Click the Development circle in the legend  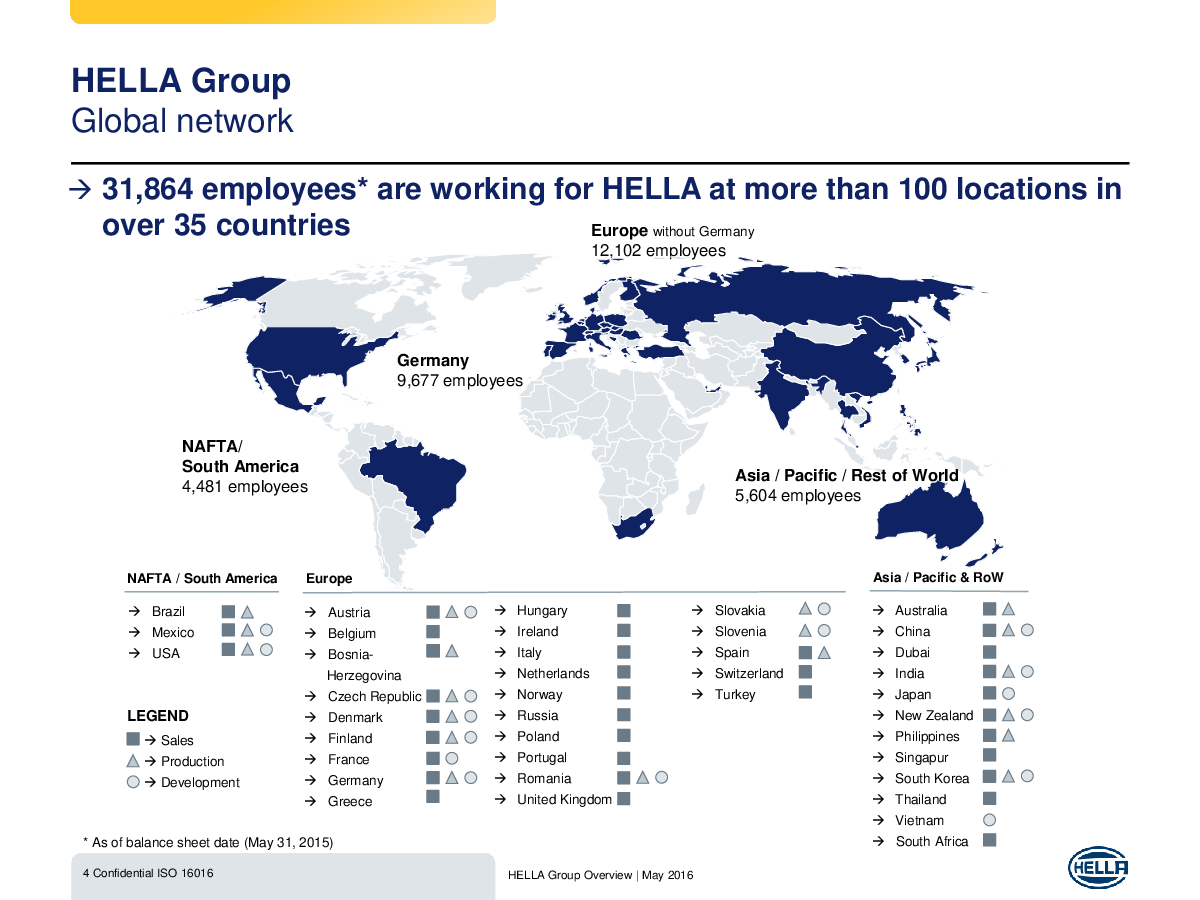pos(133,781)
